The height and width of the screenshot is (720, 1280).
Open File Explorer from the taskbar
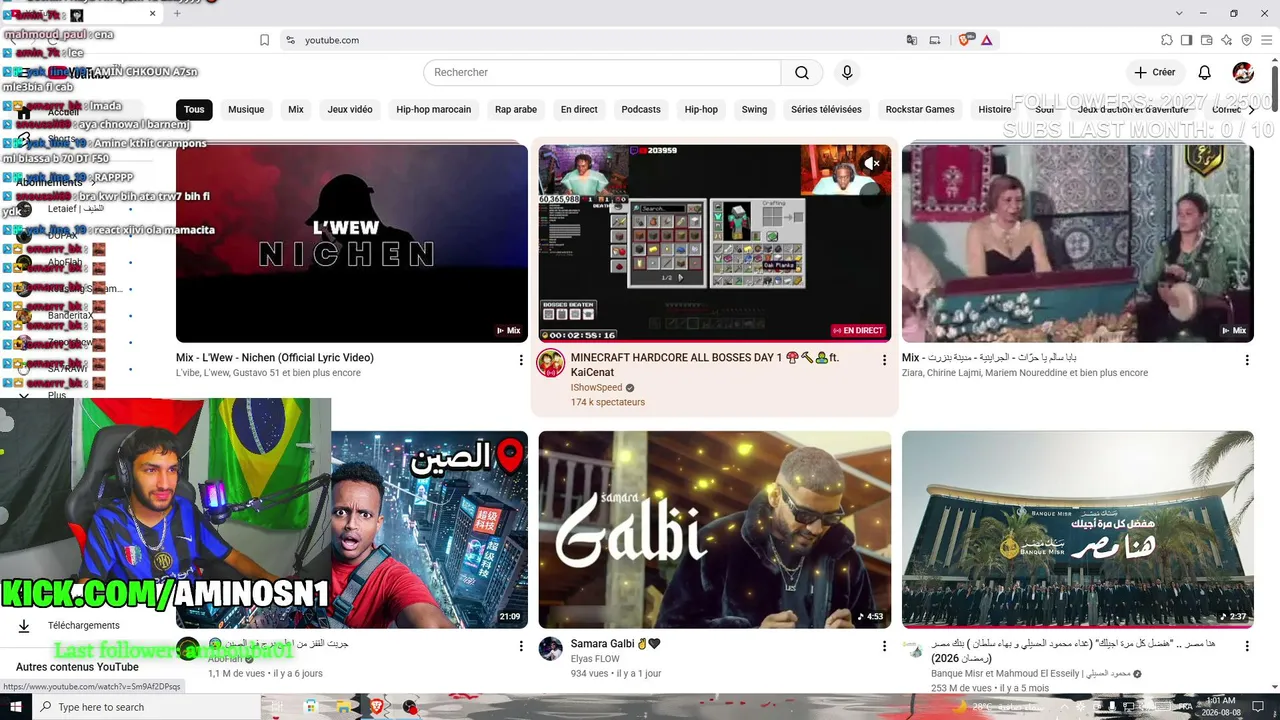tap(345, 707)
